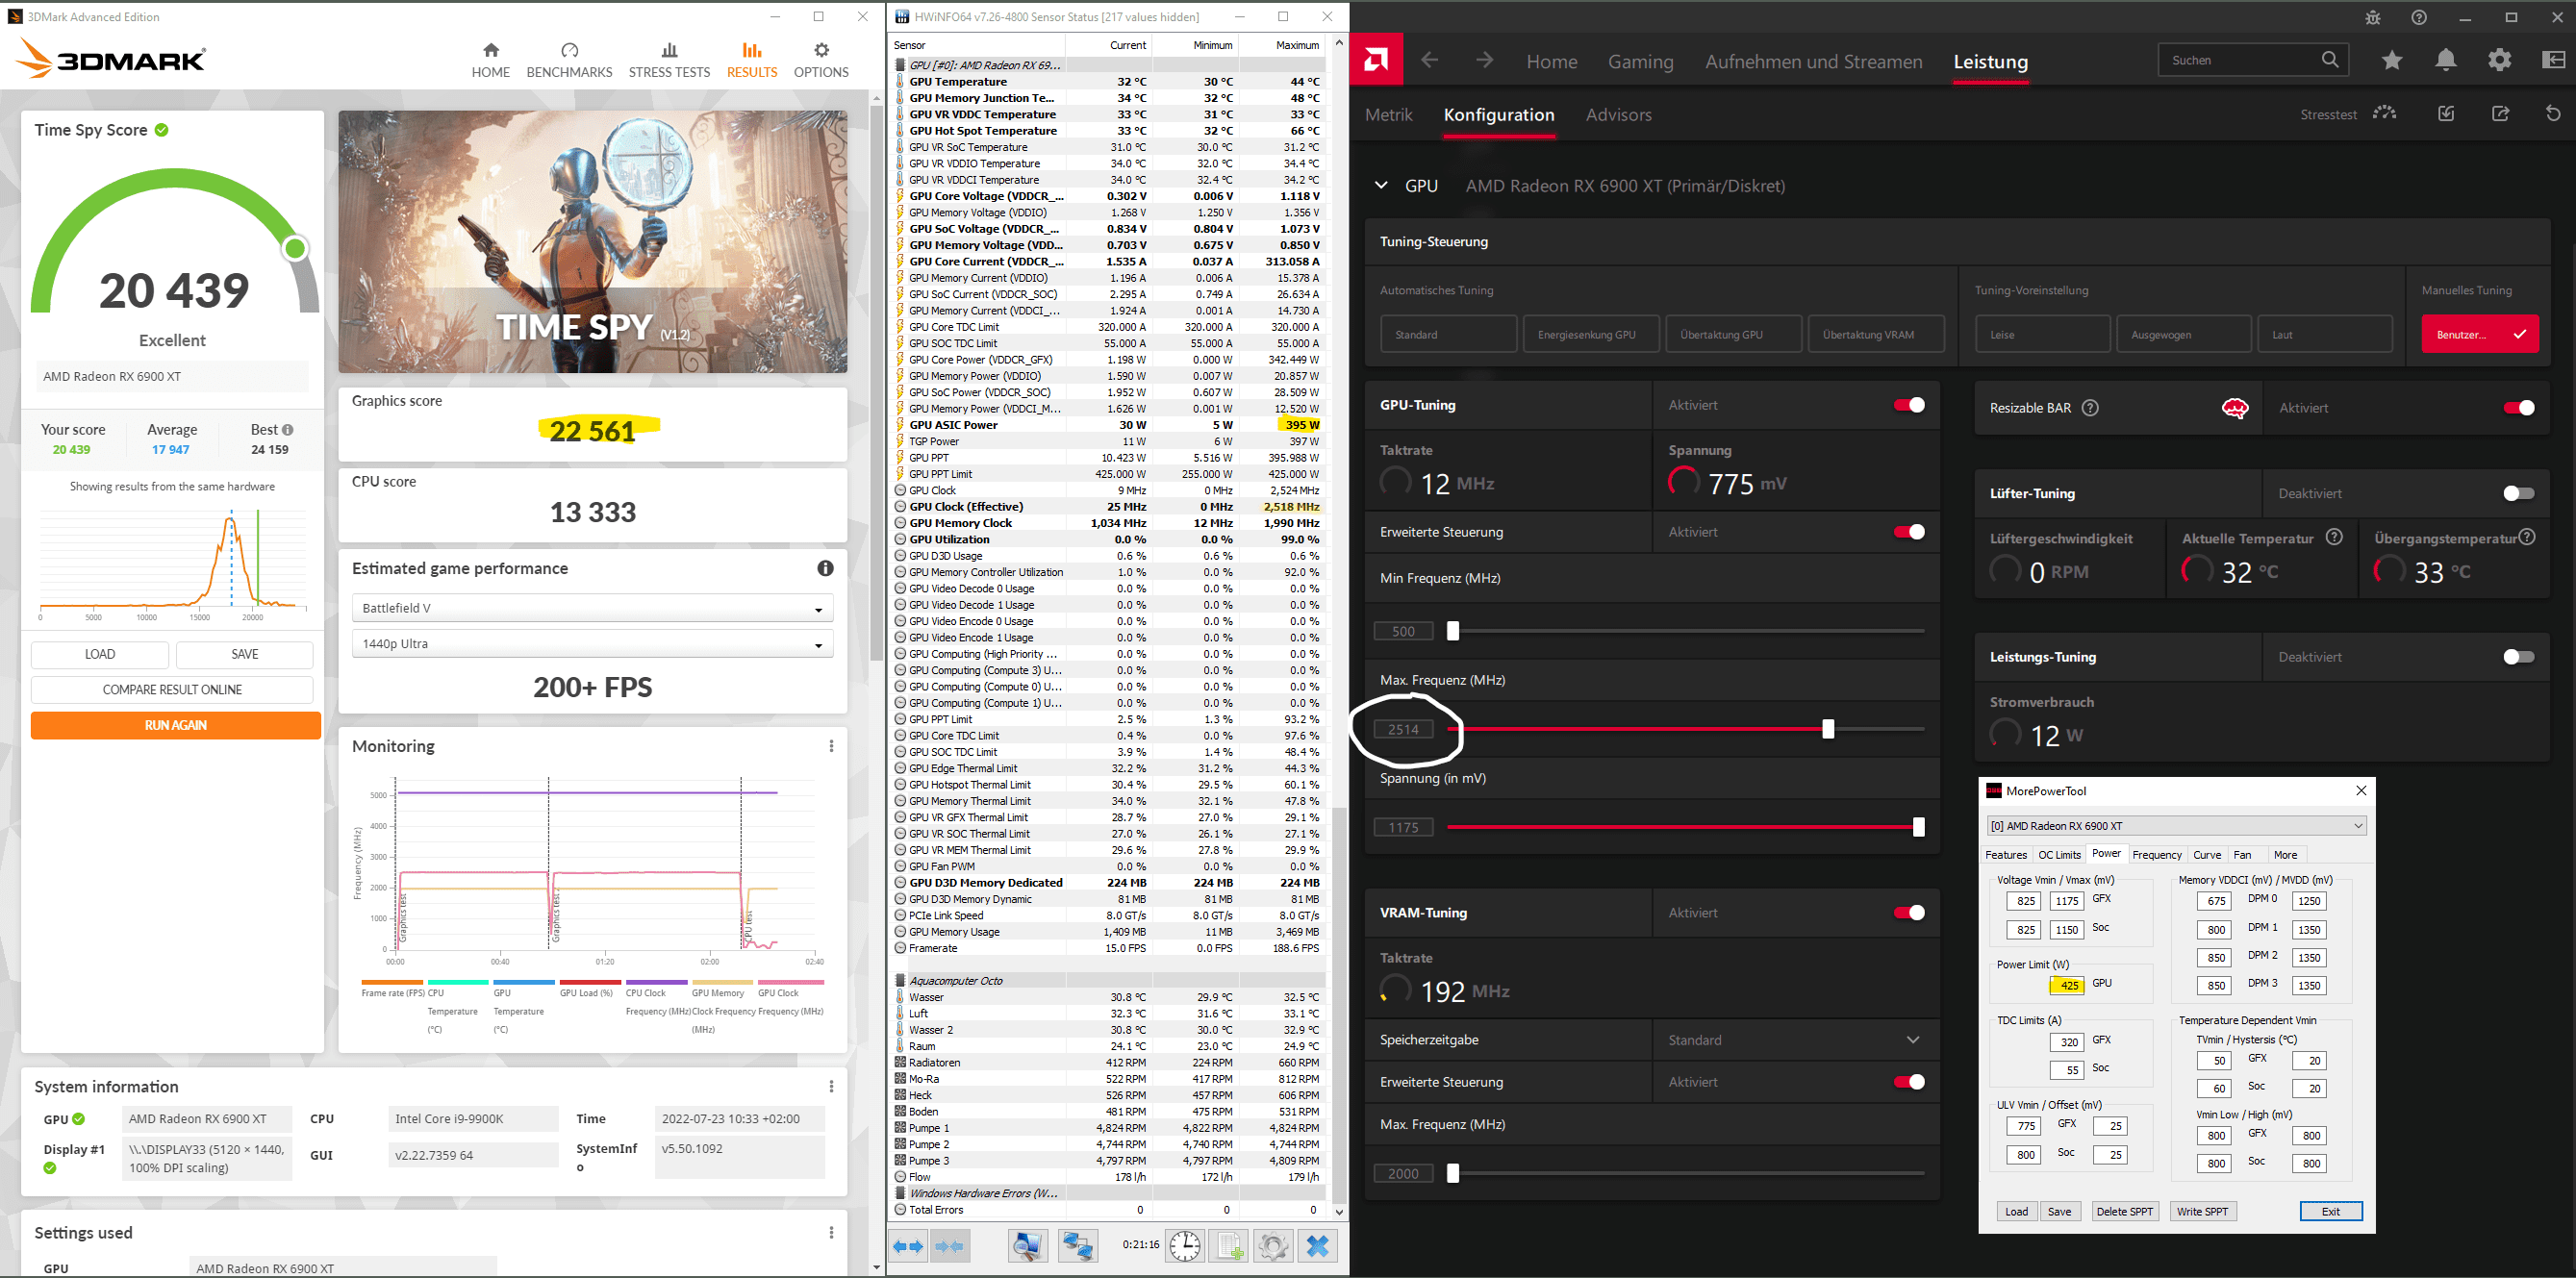The width and height of the screenshot is (2576, 1278).
Task: Click the AMD Software star favorites icon
Action: (x=2391, y=61)
